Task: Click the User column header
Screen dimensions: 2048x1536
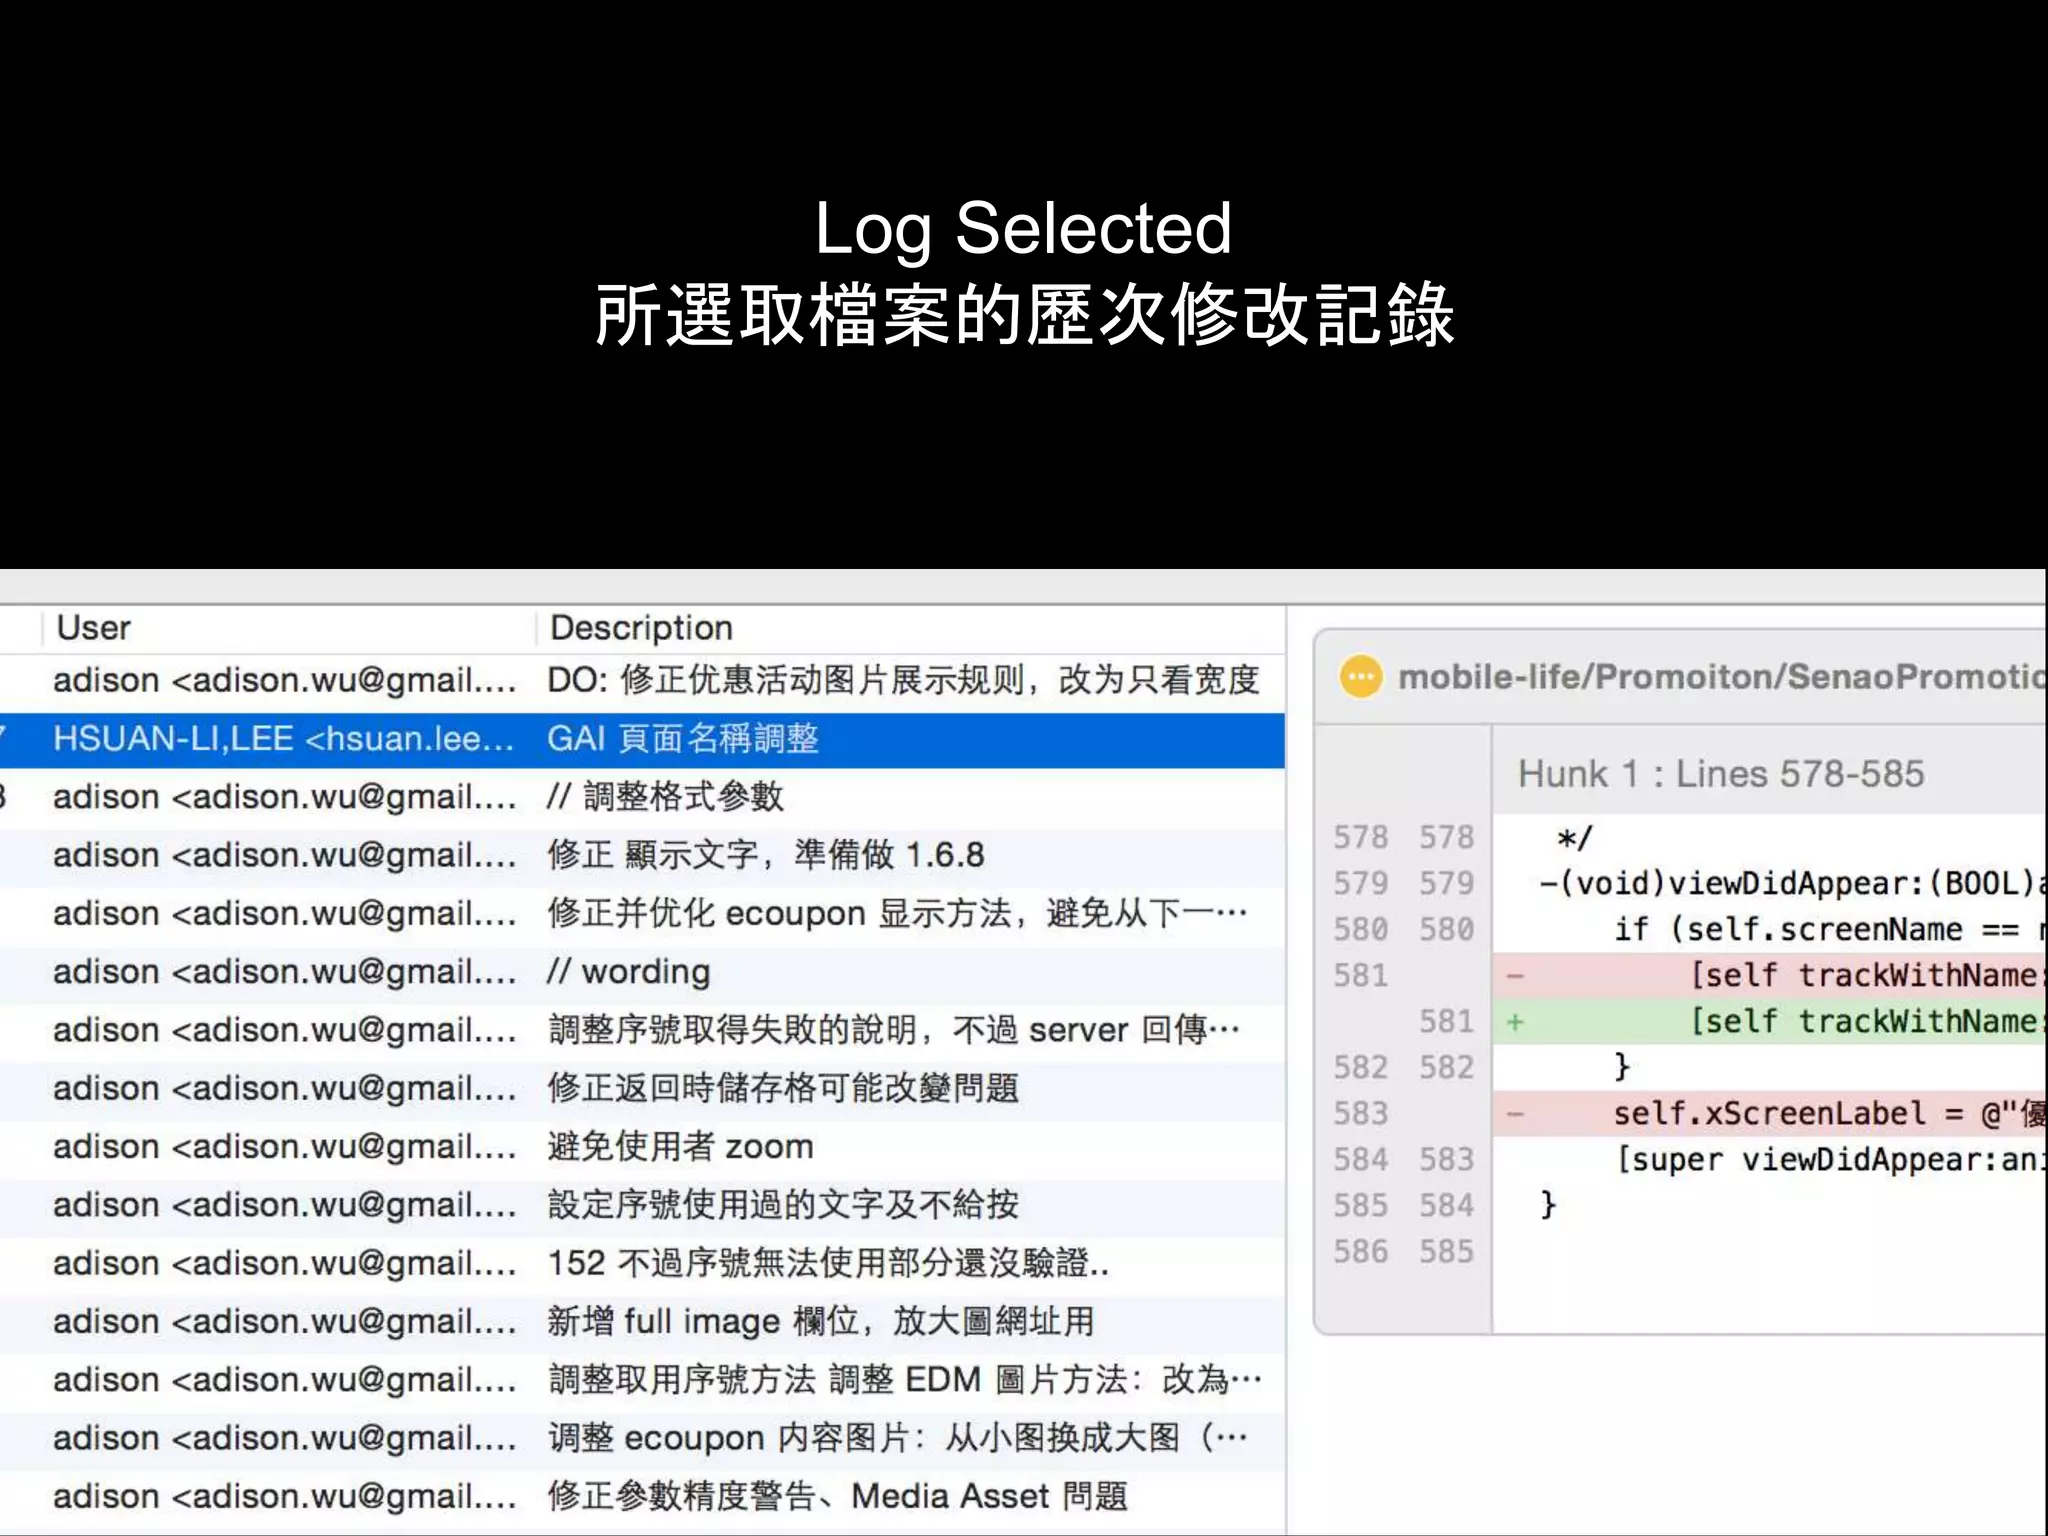Action: click(93, 628)
